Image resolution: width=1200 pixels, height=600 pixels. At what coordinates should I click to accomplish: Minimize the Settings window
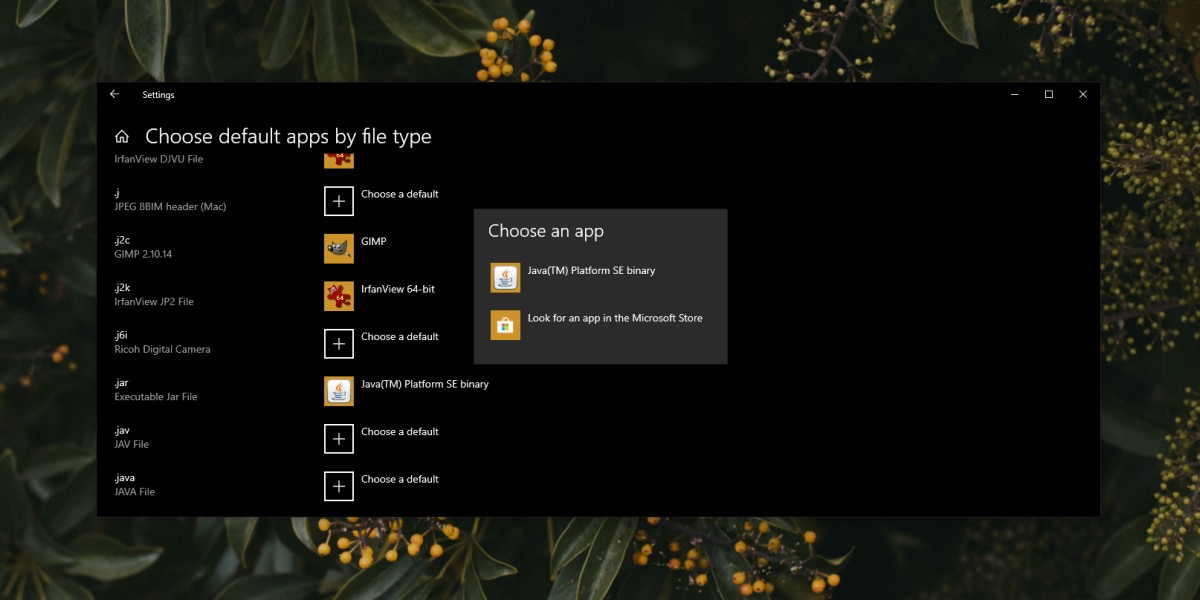[x=1015, y=94]
